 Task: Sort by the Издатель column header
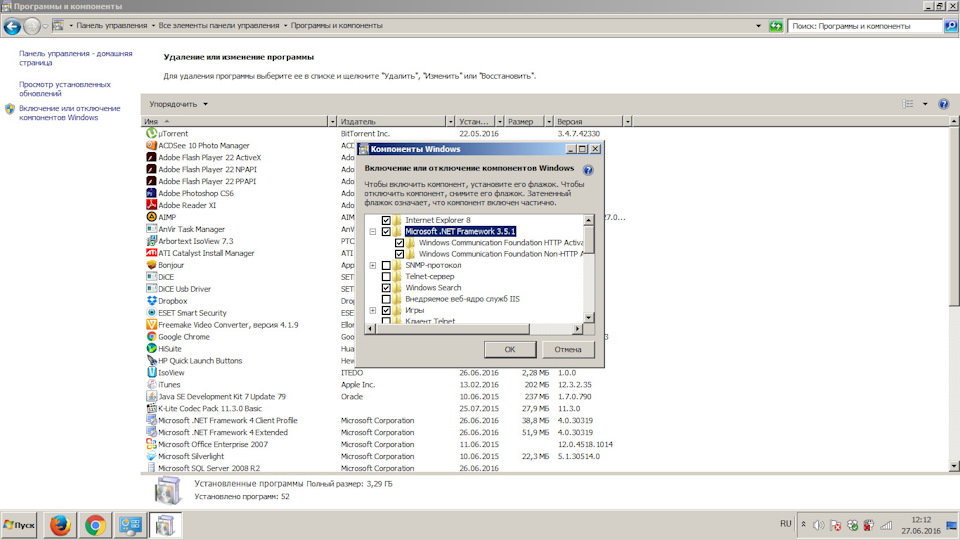point(392,121)
